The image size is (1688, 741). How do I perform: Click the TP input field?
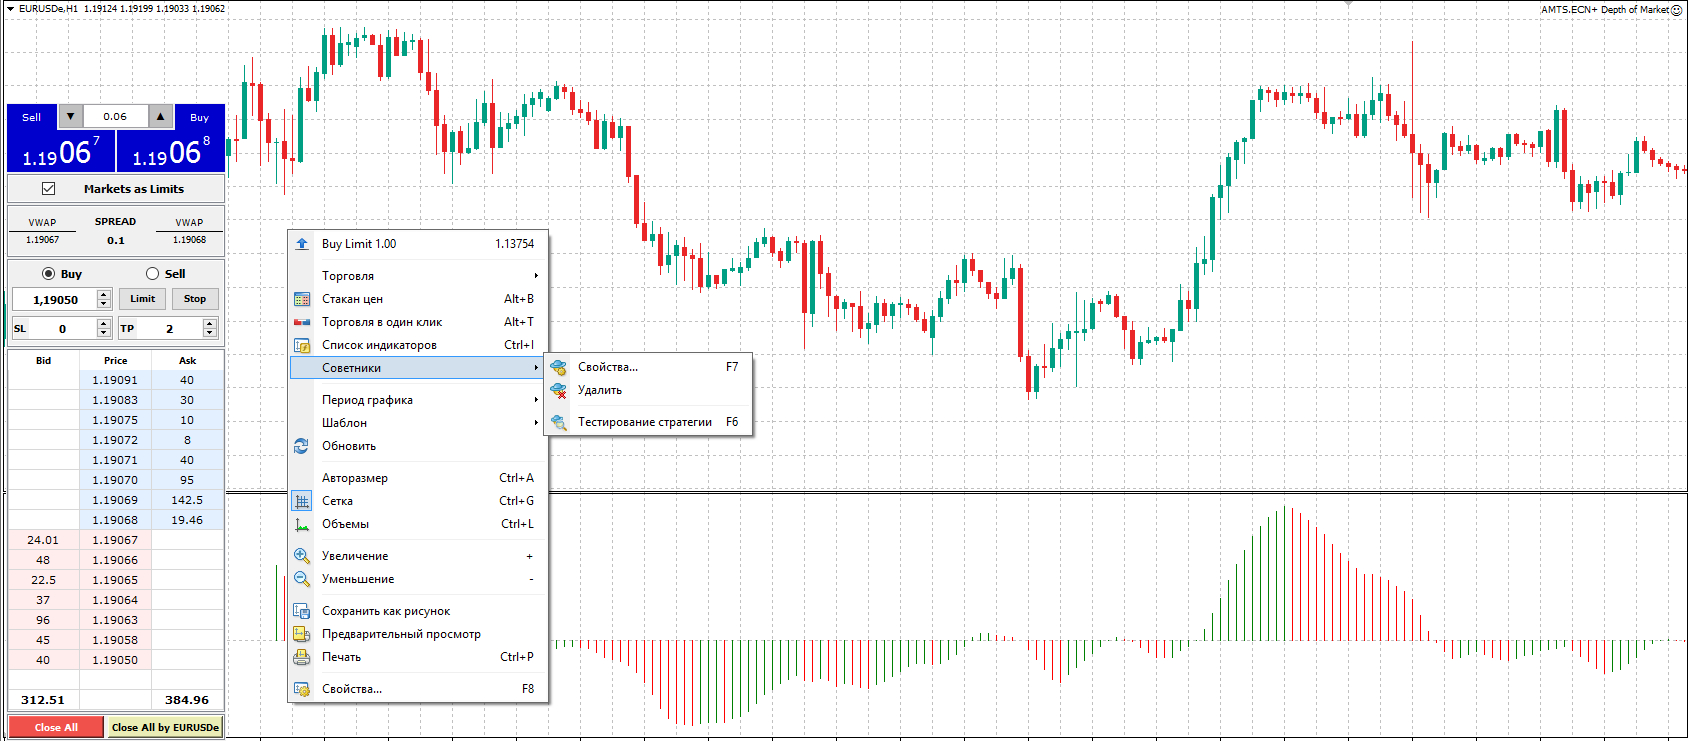pos(169,328)
